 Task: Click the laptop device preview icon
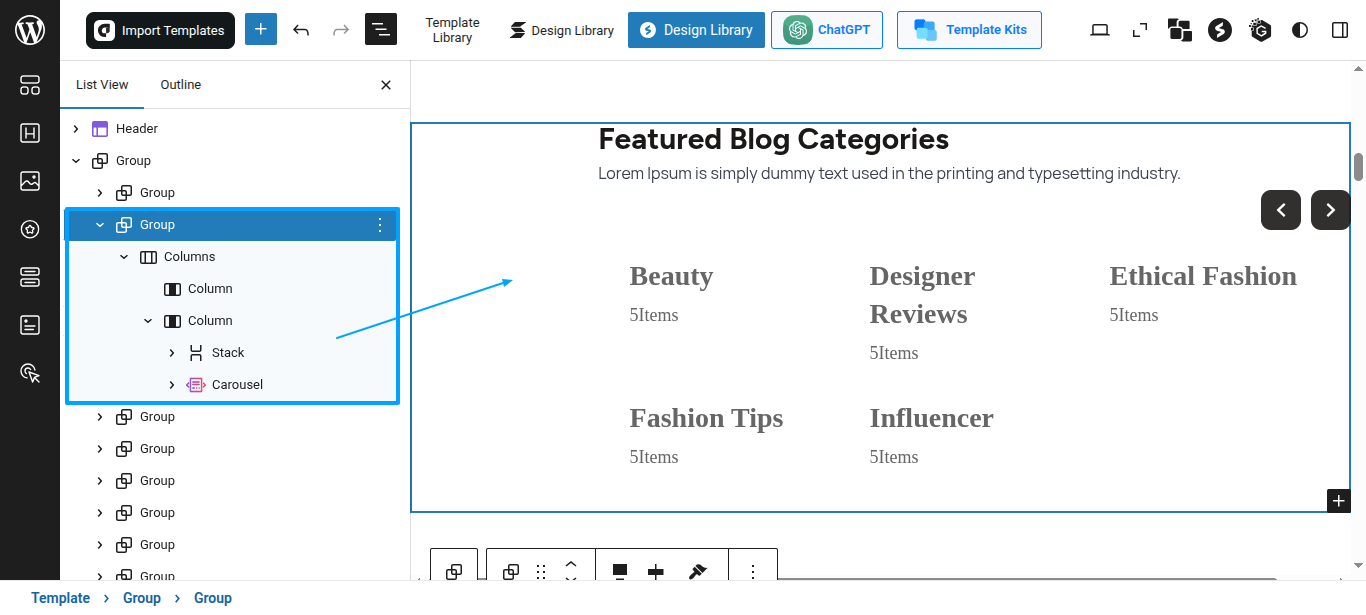[1100, 30]
